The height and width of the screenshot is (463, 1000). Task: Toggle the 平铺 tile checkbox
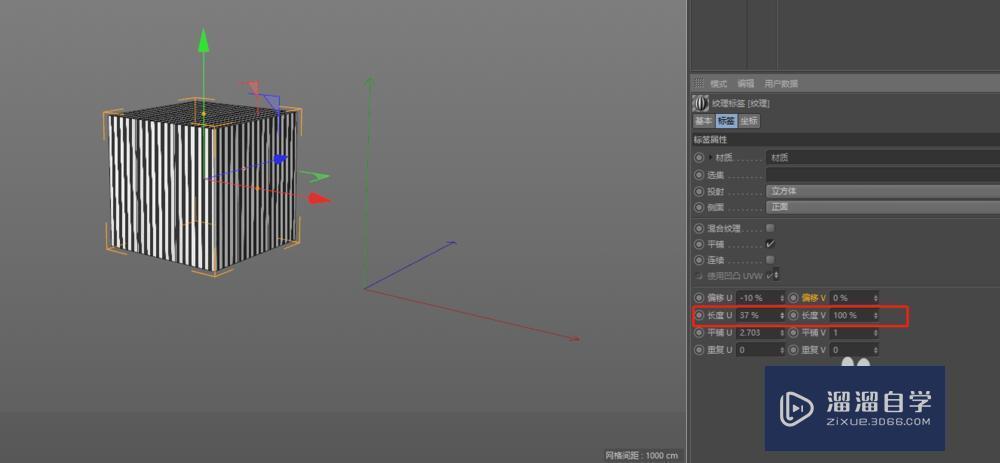click(770, 244)
